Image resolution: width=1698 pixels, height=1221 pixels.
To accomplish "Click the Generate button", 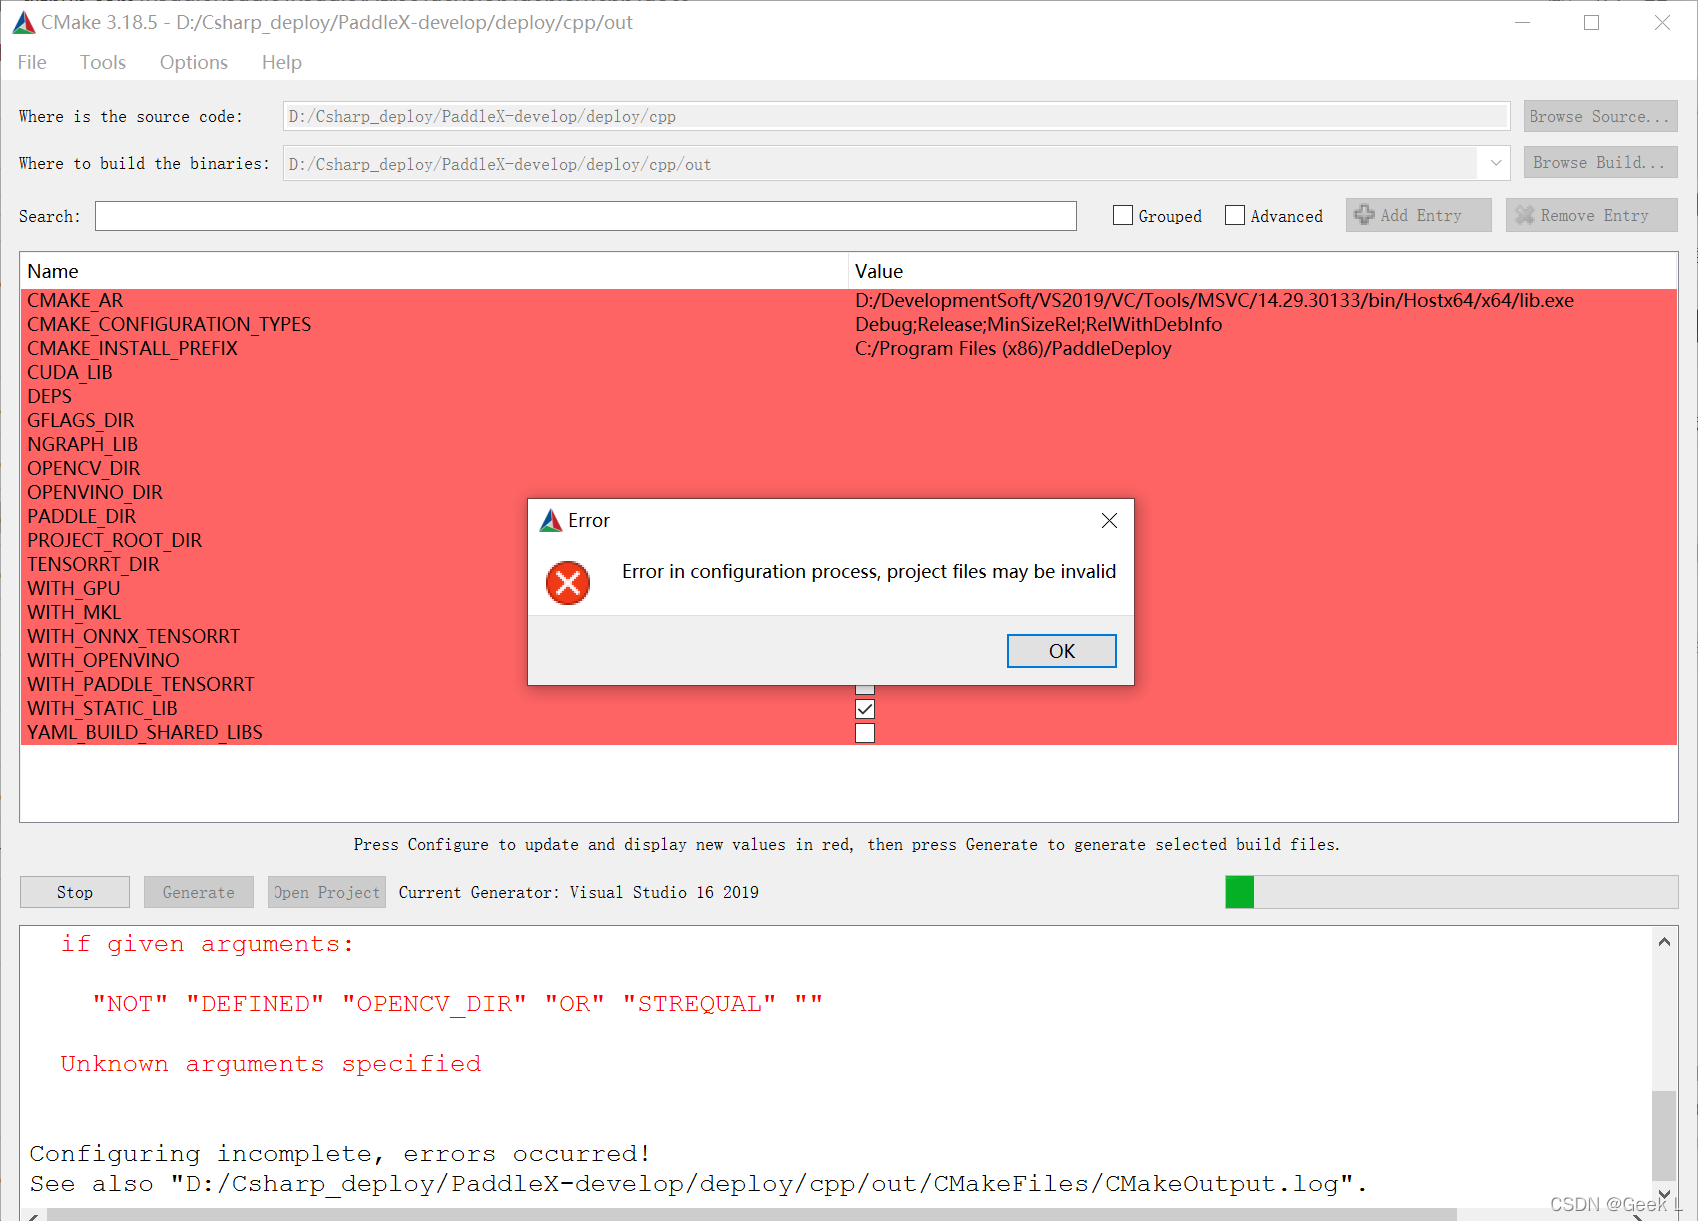I will [198, 892].
